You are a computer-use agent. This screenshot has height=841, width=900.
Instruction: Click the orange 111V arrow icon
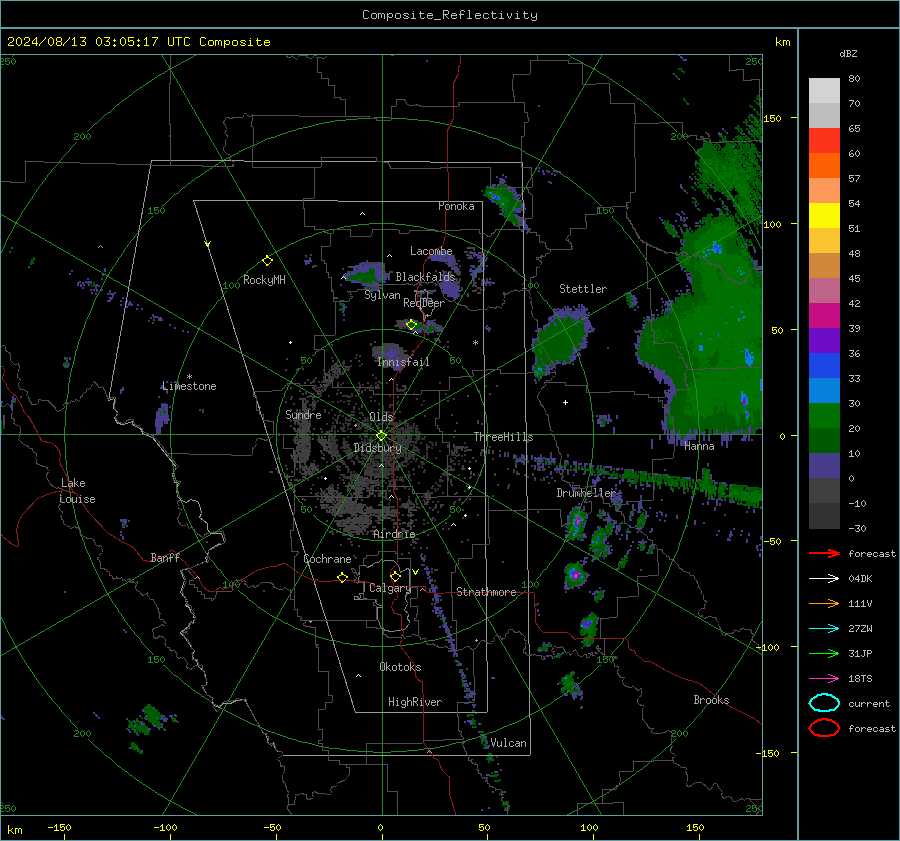(824, 603)
